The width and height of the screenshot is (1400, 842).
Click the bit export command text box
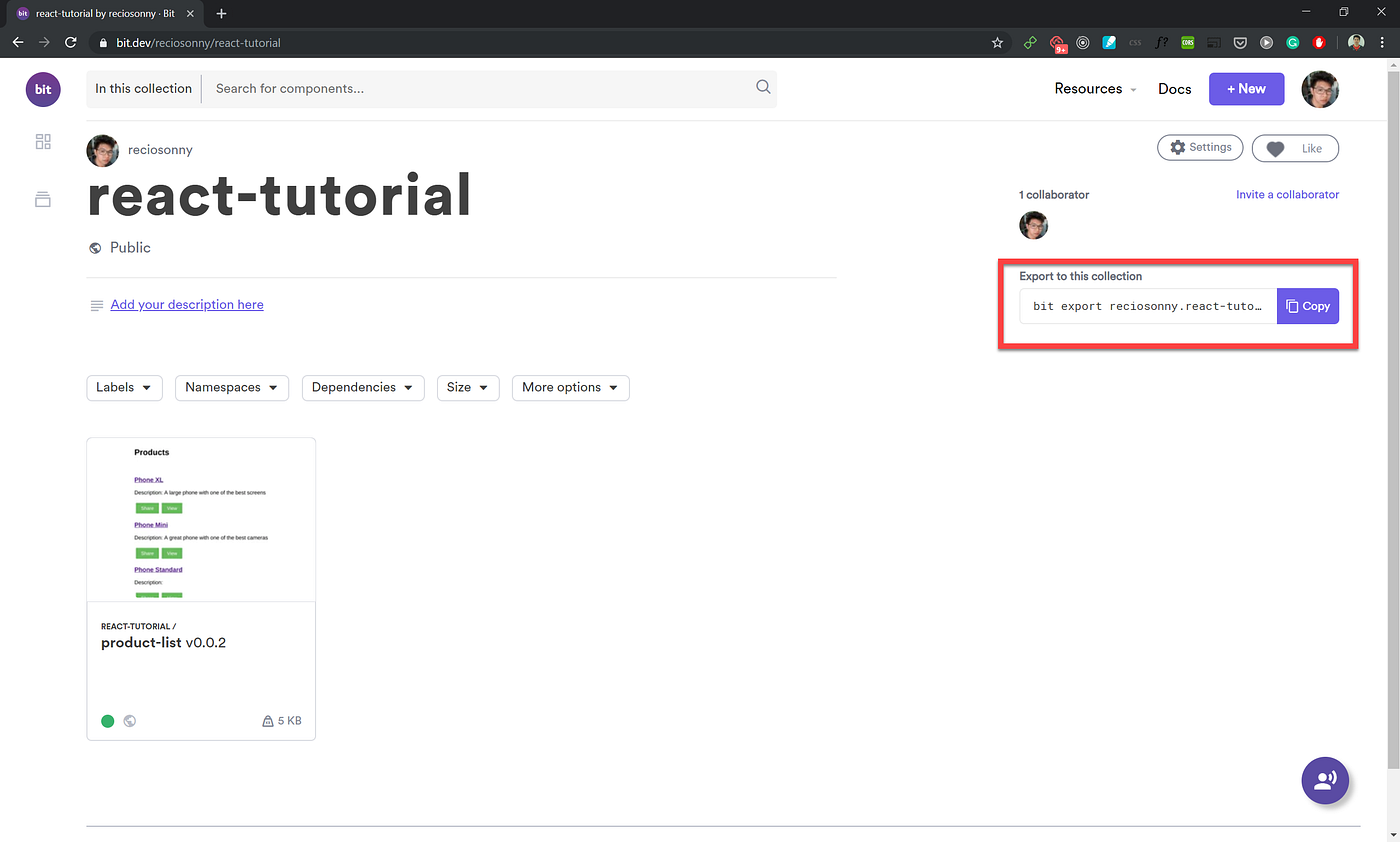tap(1148, 306)
